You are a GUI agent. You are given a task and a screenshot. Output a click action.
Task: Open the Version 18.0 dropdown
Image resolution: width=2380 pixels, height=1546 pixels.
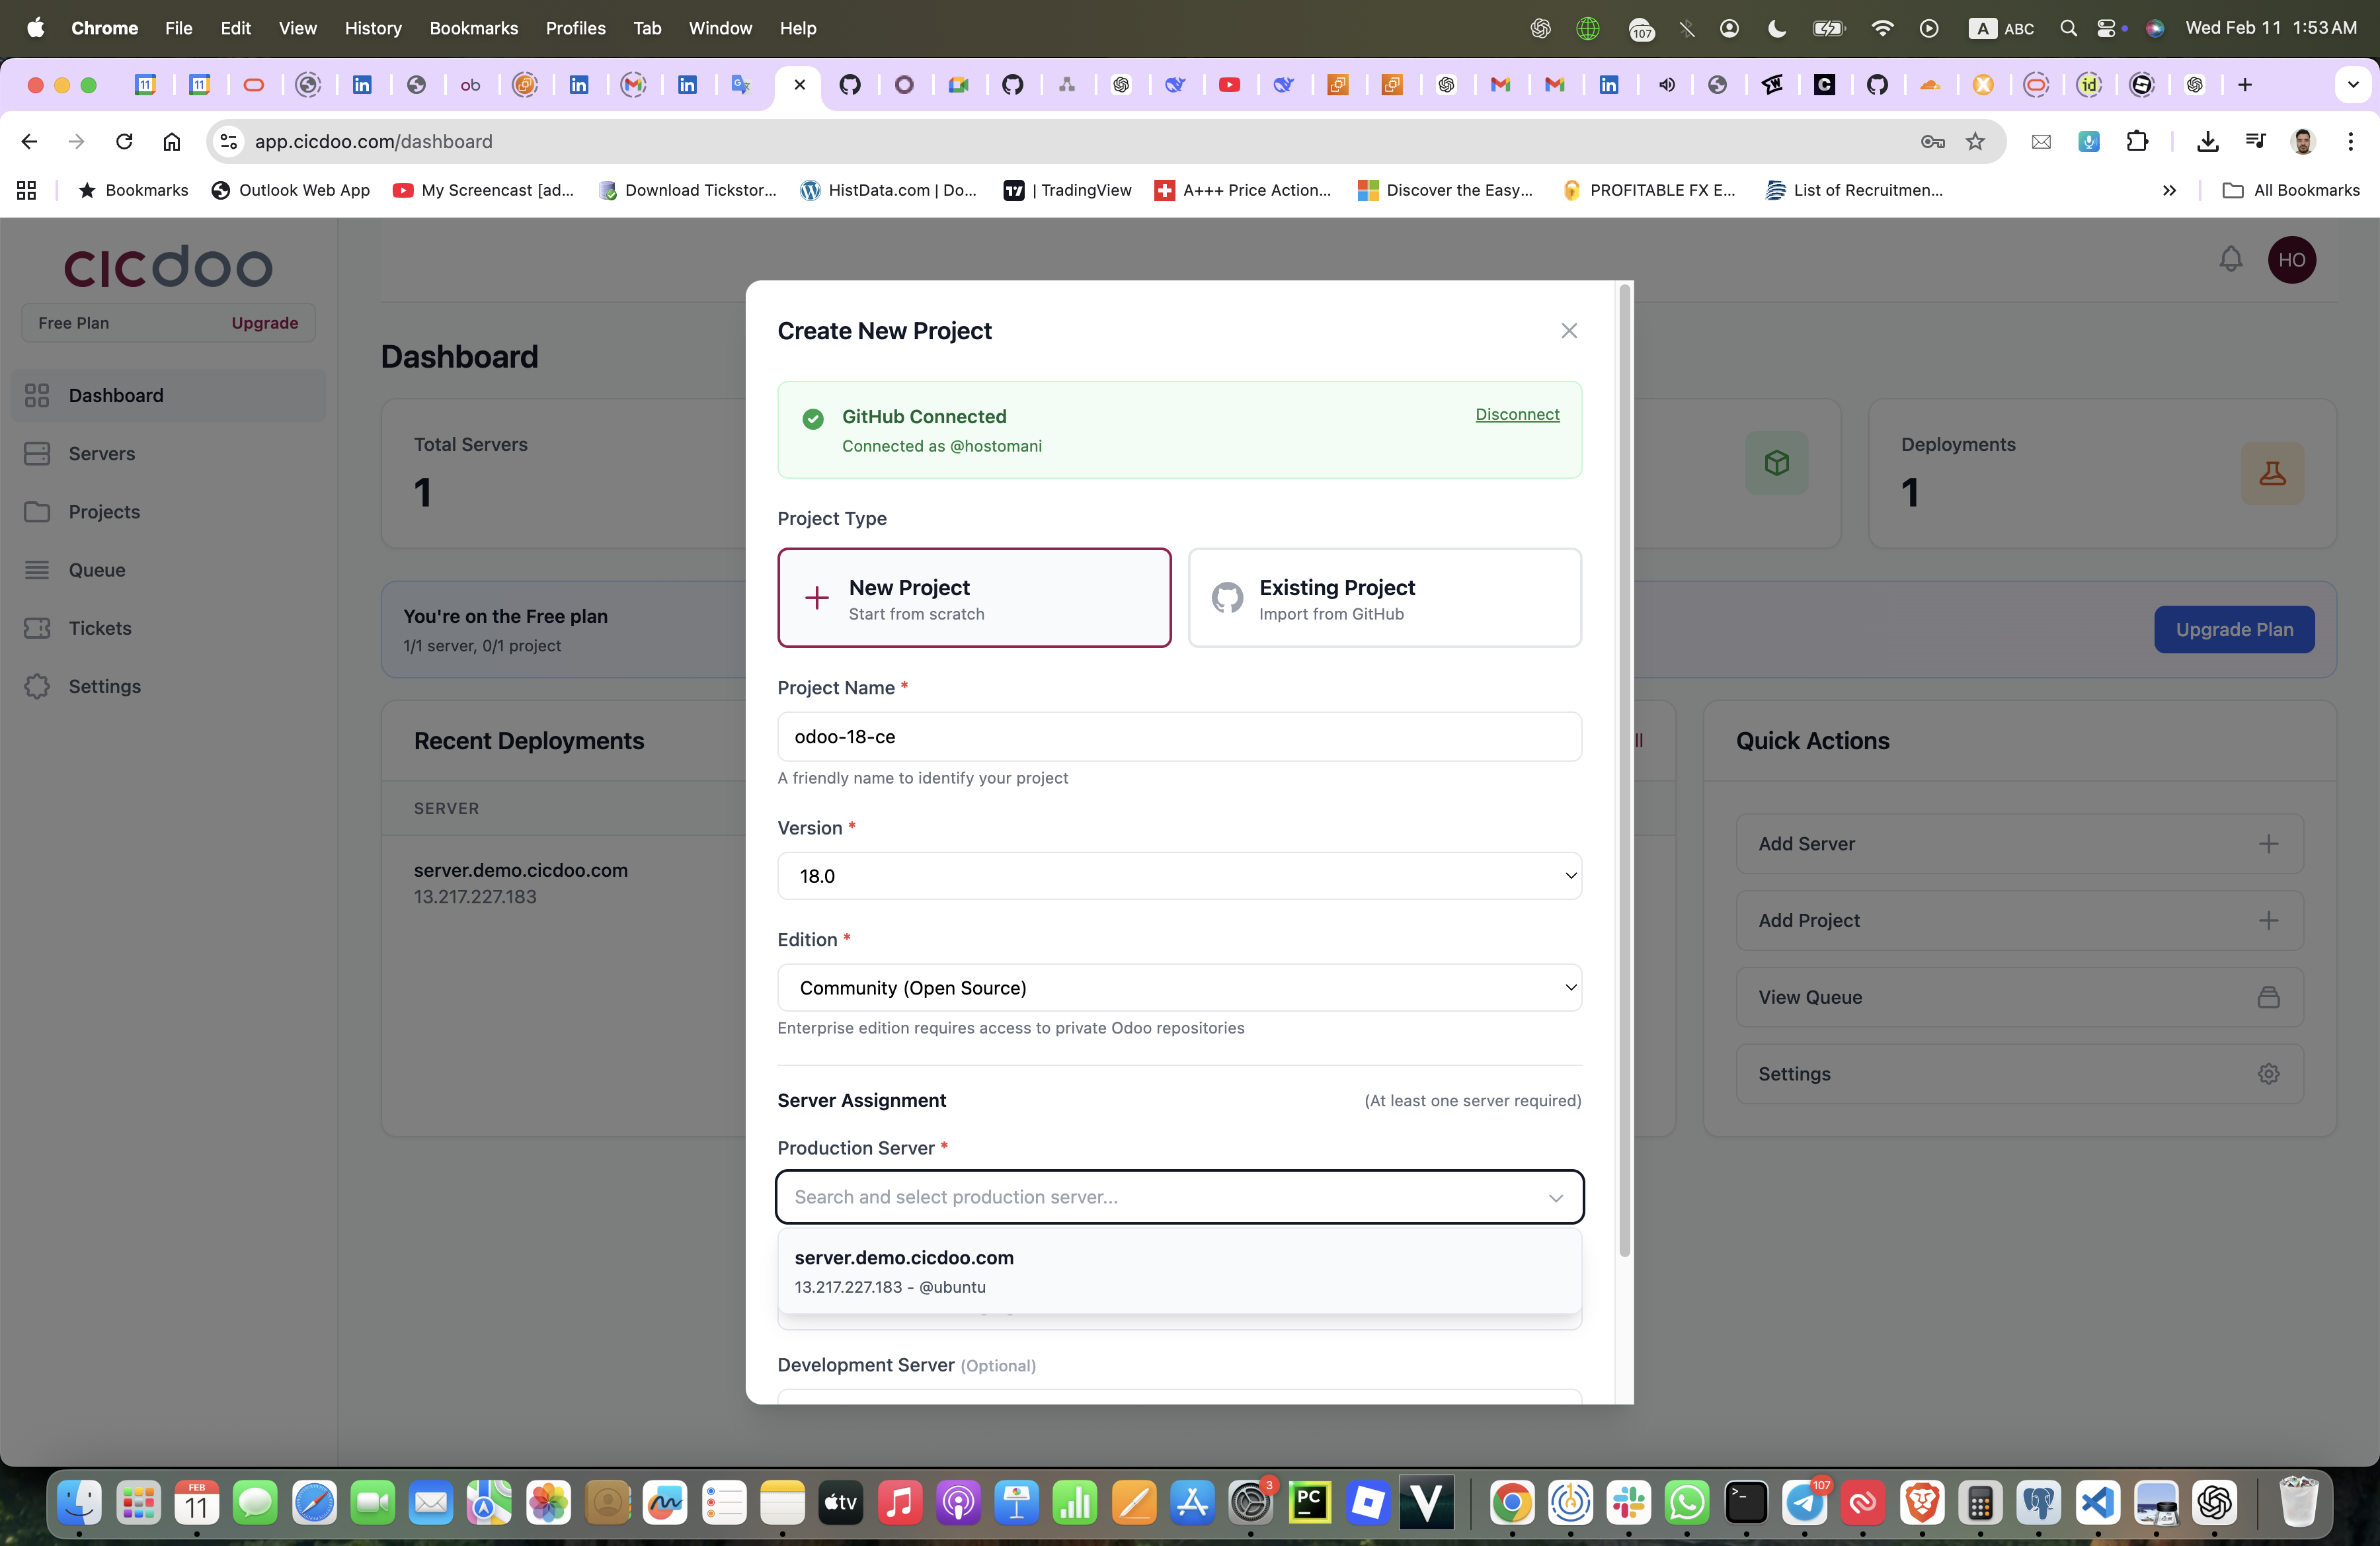point(1178,876)
